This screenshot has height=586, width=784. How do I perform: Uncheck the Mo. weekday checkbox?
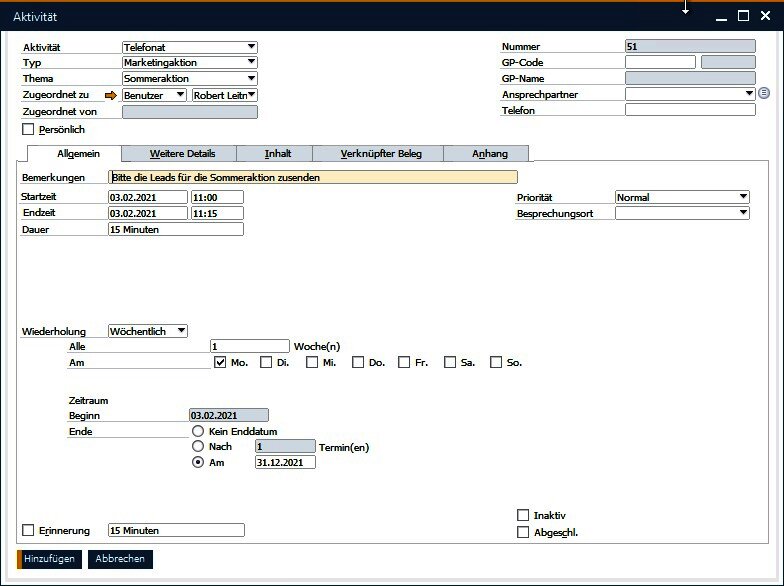tap(220, 363)
